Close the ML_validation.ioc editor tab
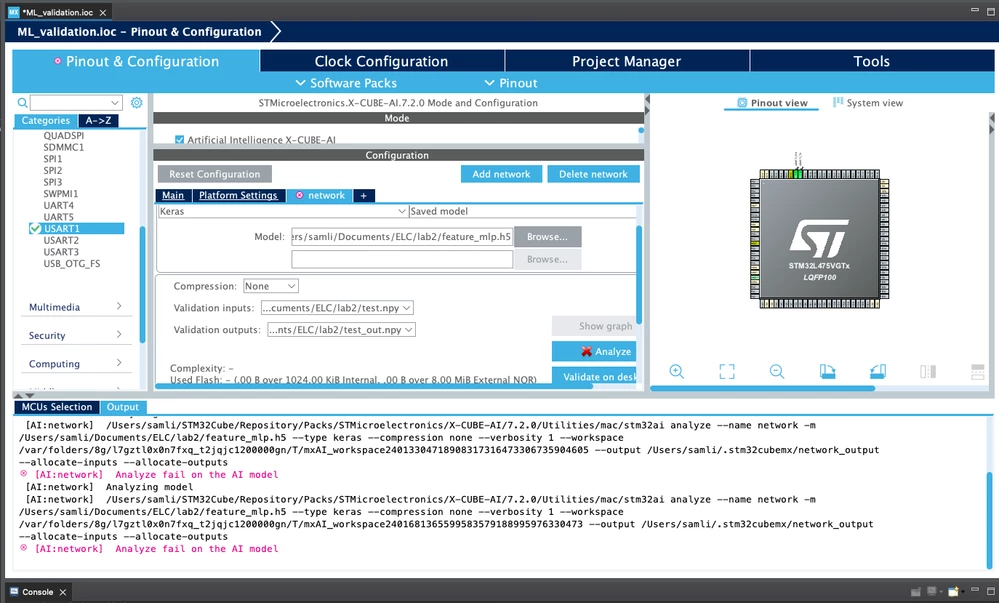999x603 pixels. (103, 12)
